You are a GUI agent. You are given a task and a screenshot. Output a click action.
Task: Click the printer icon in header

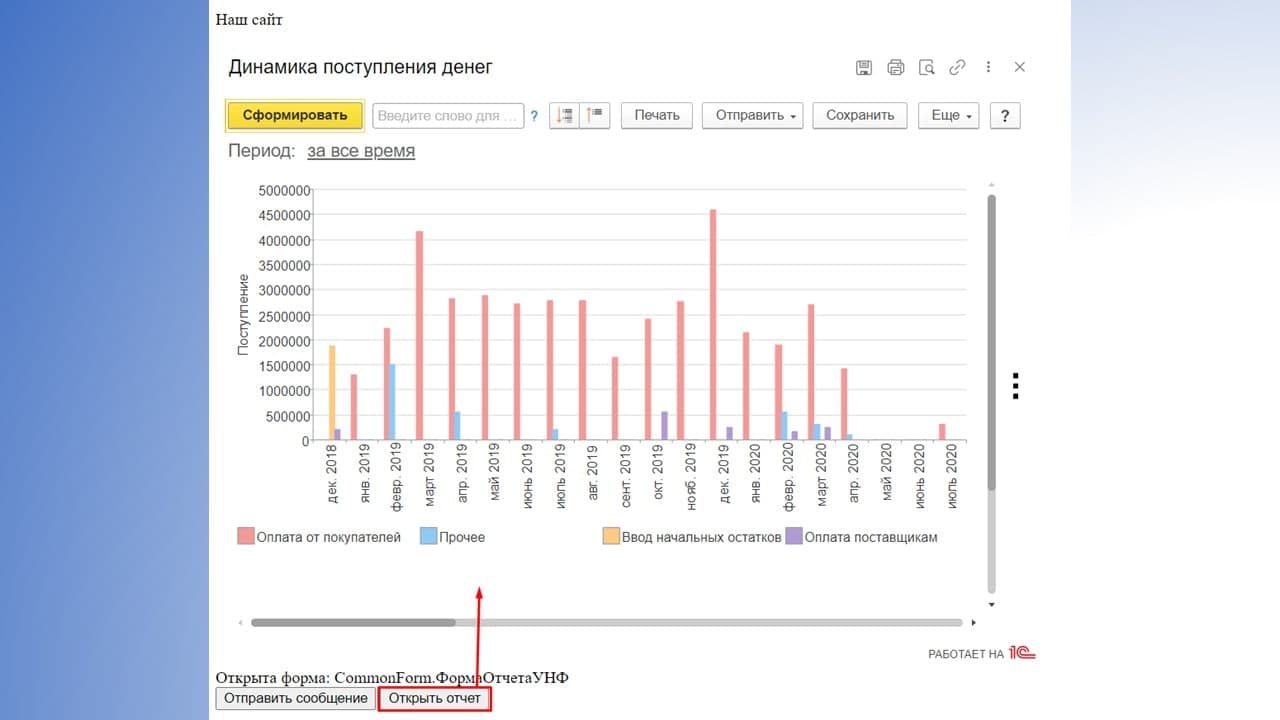click(x=896, y=67)
